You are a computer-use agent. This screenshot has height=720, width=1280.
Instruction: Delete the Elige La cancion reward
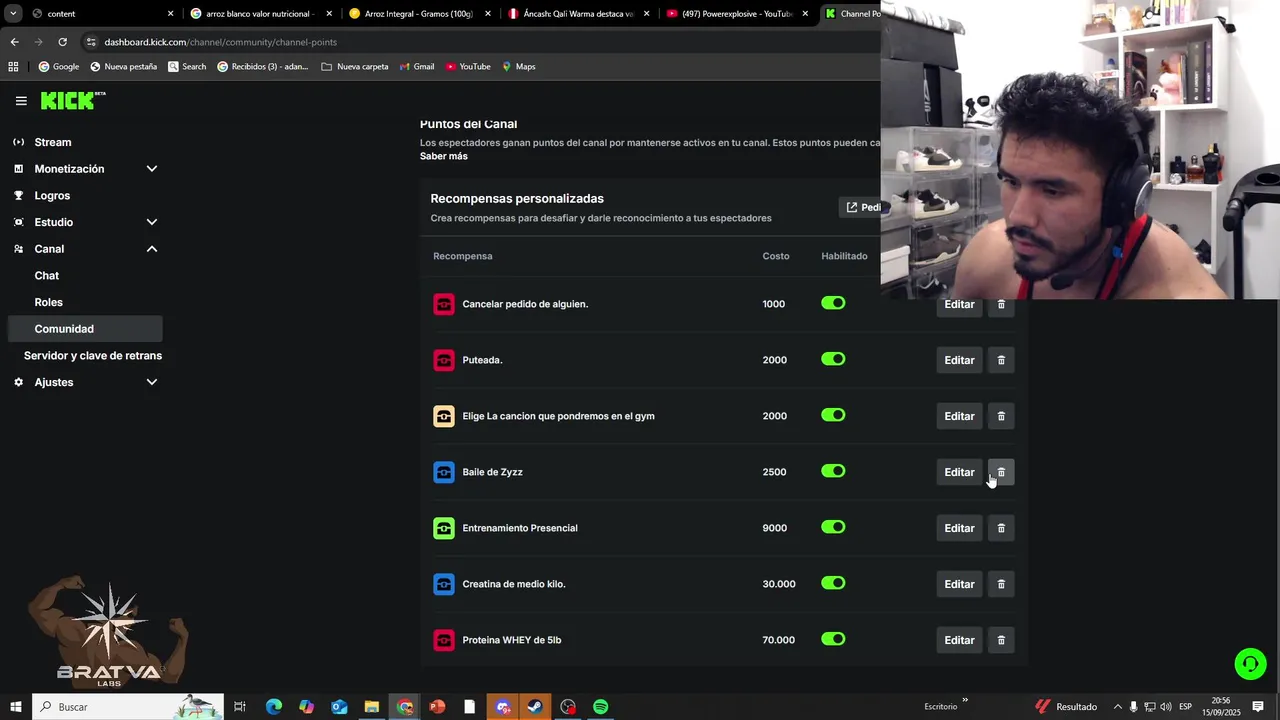pos(1001,416)
